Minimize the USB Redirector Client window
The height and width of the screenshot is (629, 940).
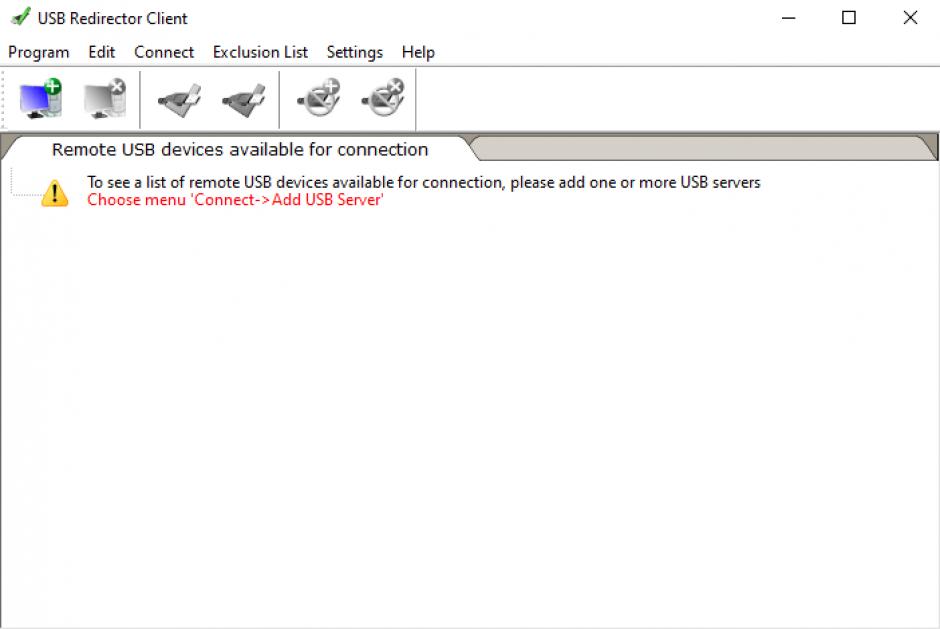coord(788,18)
